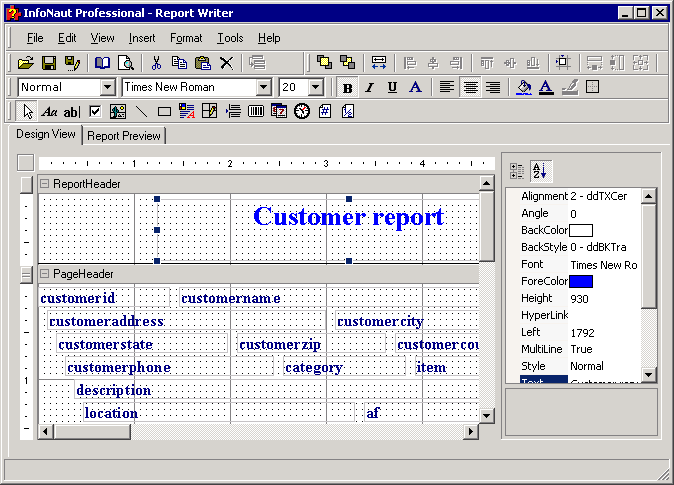The width and height of the screenshot is (674, 485).
Task: Set alignment to center
Action: (x=470, y=87)
